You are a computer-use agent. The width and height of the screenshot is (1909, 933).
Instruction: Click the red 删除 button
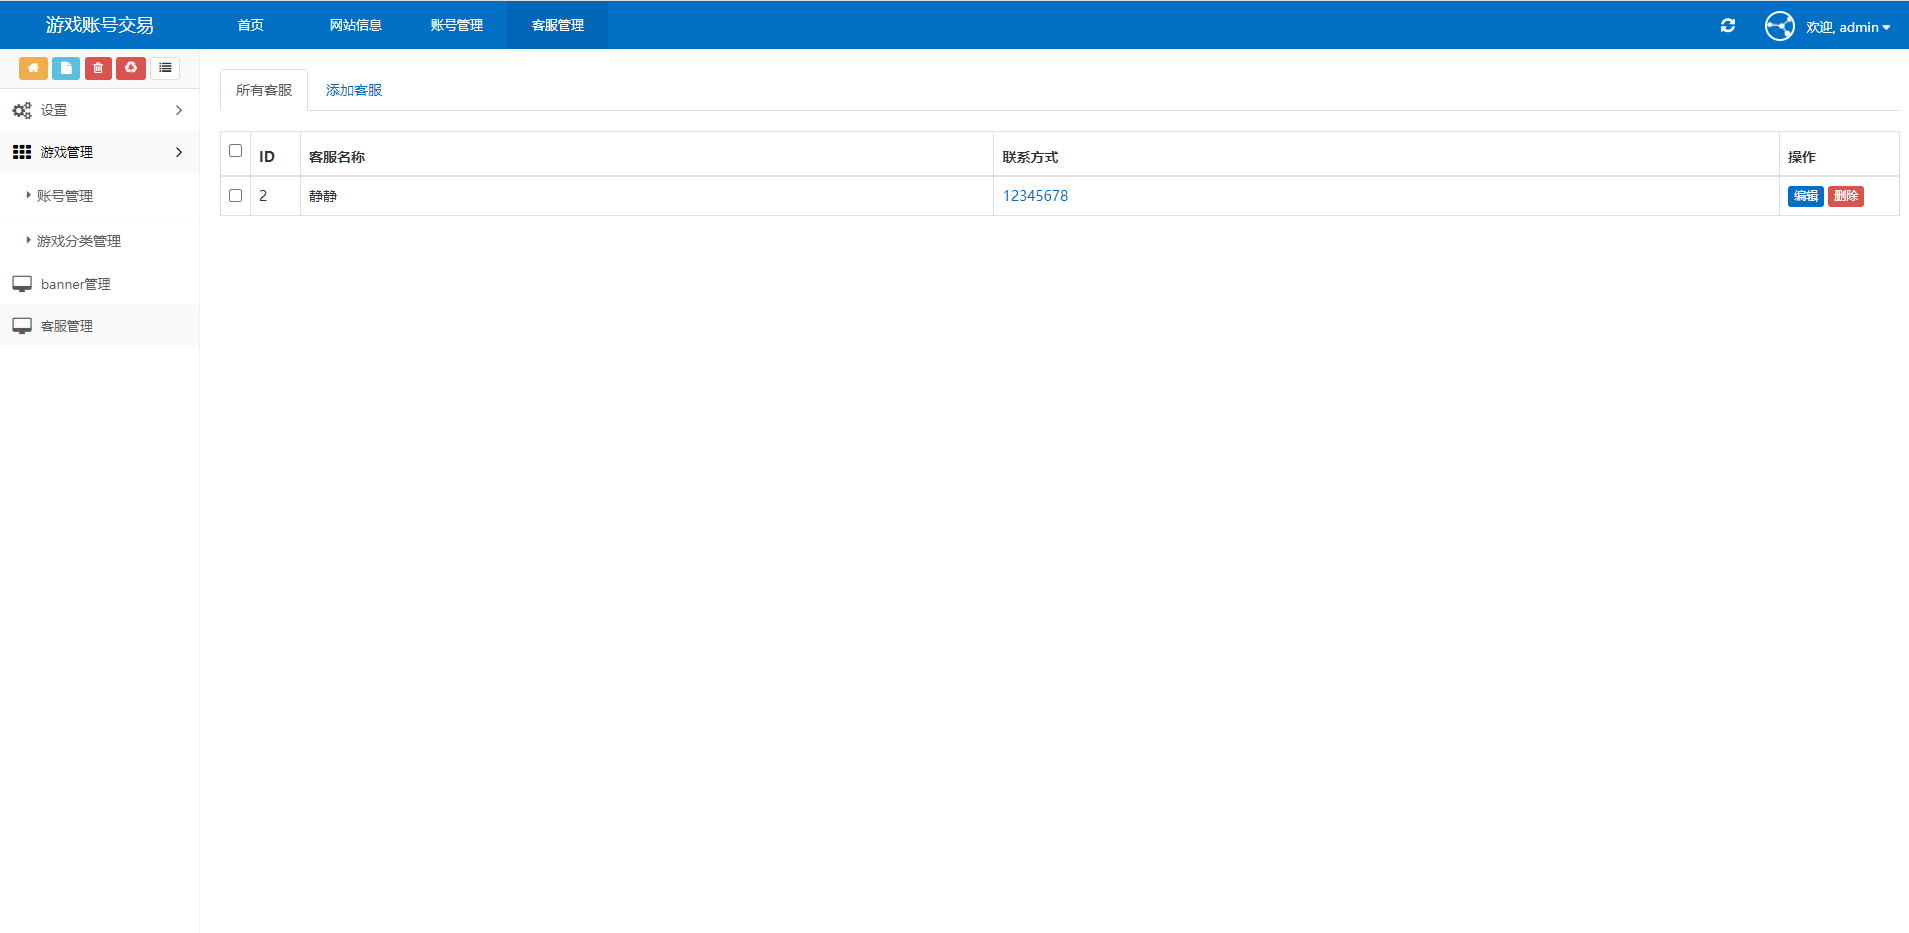[1845, 196]
